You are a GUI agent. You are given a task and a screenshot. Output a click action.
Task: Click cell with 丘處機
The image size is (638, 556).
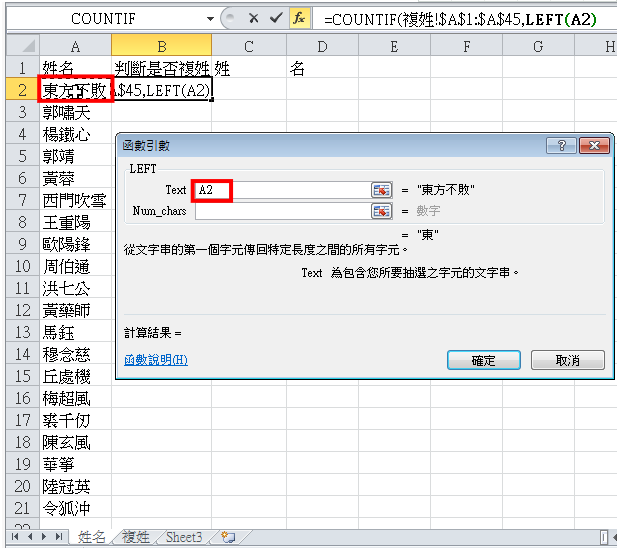[x=75, y=376]
